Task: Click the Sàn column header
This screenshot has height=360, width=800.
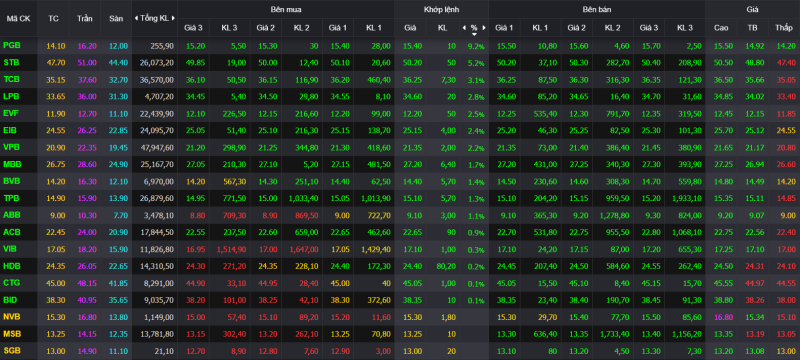Action: 116,18
